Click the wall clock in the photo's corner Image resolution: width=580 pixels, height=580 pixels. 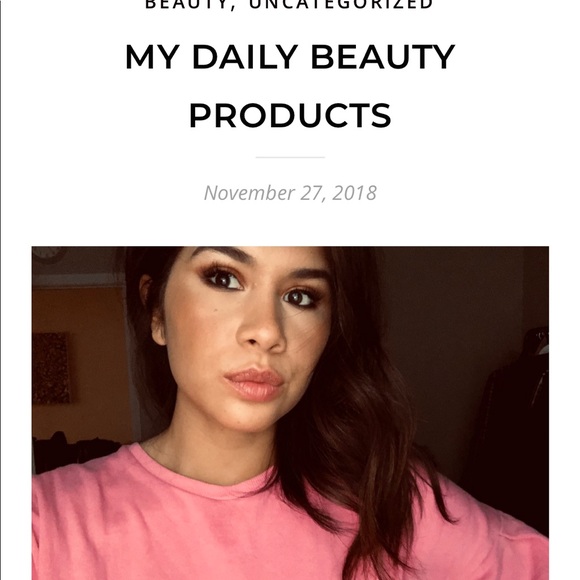(49, 254)
